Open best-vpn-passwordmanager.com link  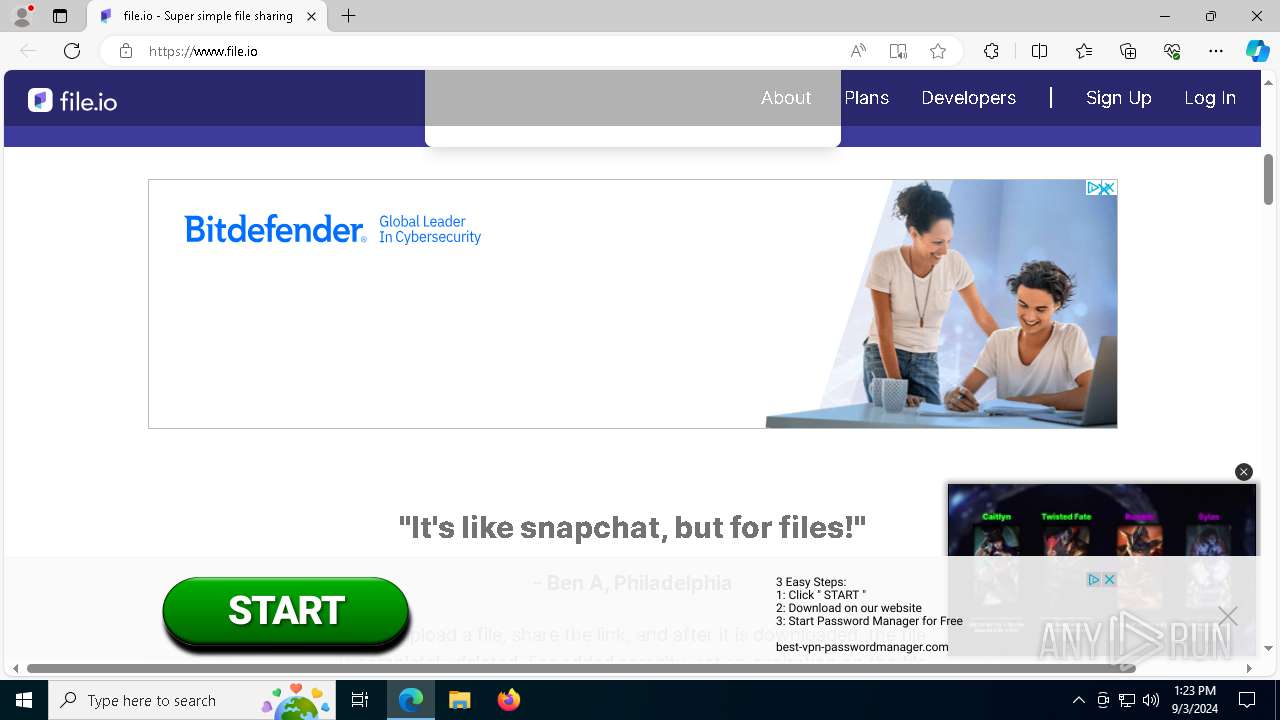[862, 647]
